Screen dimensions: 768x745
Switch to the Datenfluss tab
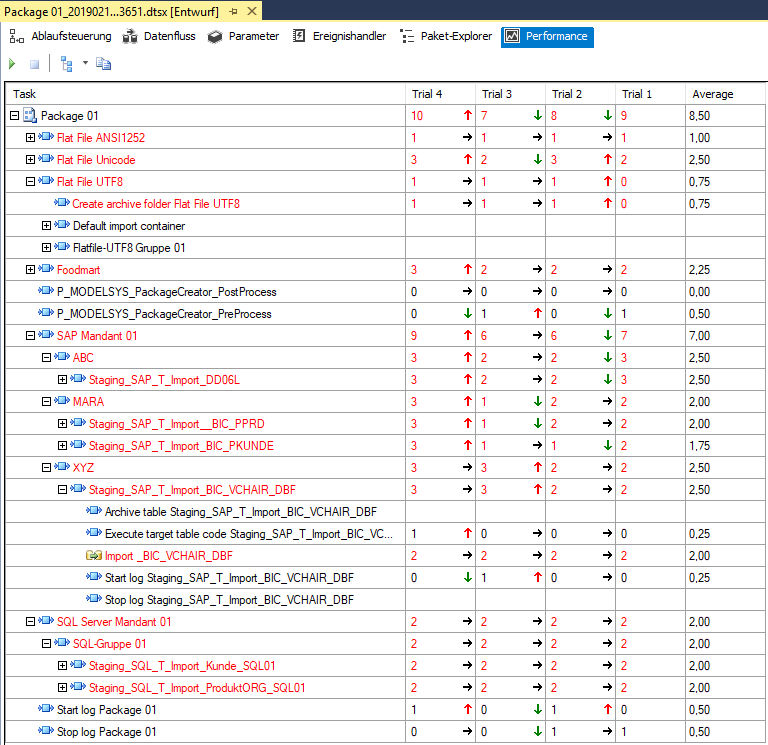tap(158, 36)
